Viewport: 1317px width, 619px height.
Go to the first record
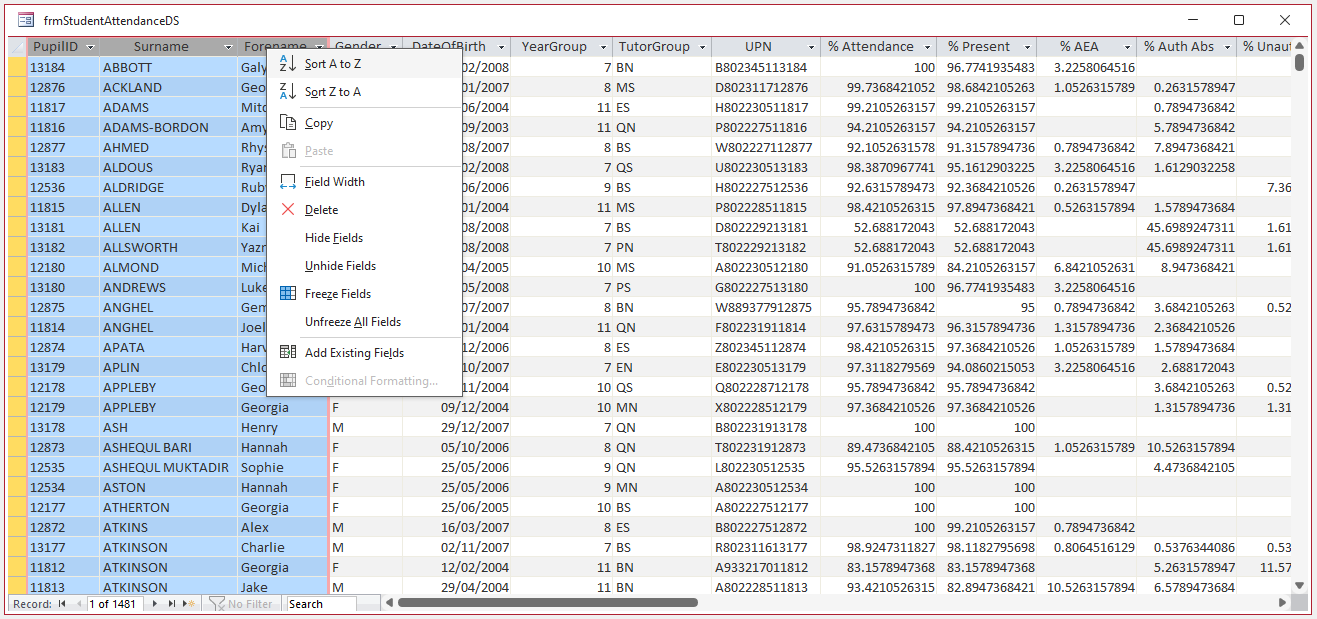[x=63, y=604]
